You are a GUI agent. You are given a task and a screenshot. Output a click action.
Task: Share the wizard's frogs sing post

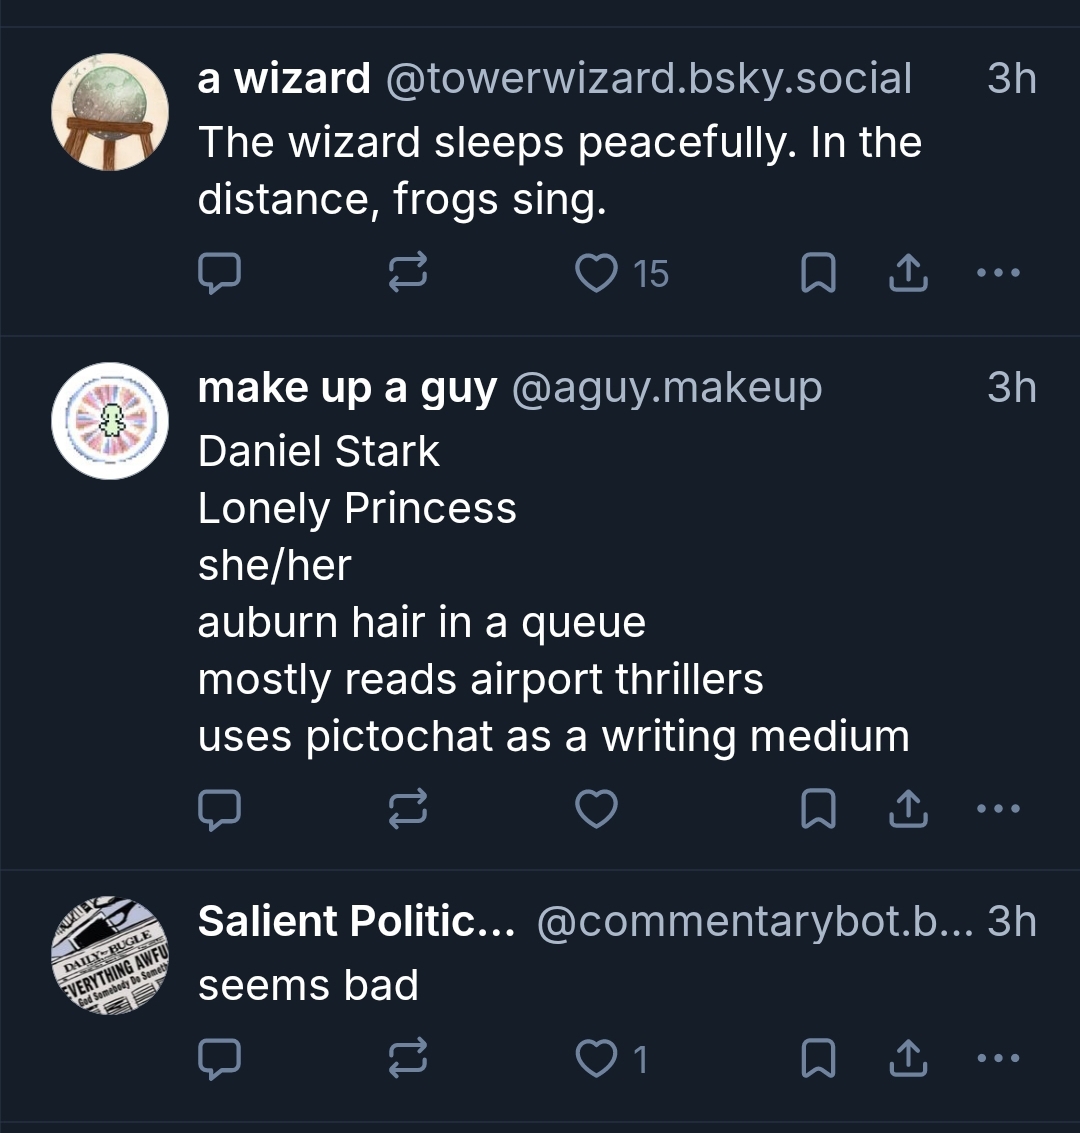pos(908,273)
